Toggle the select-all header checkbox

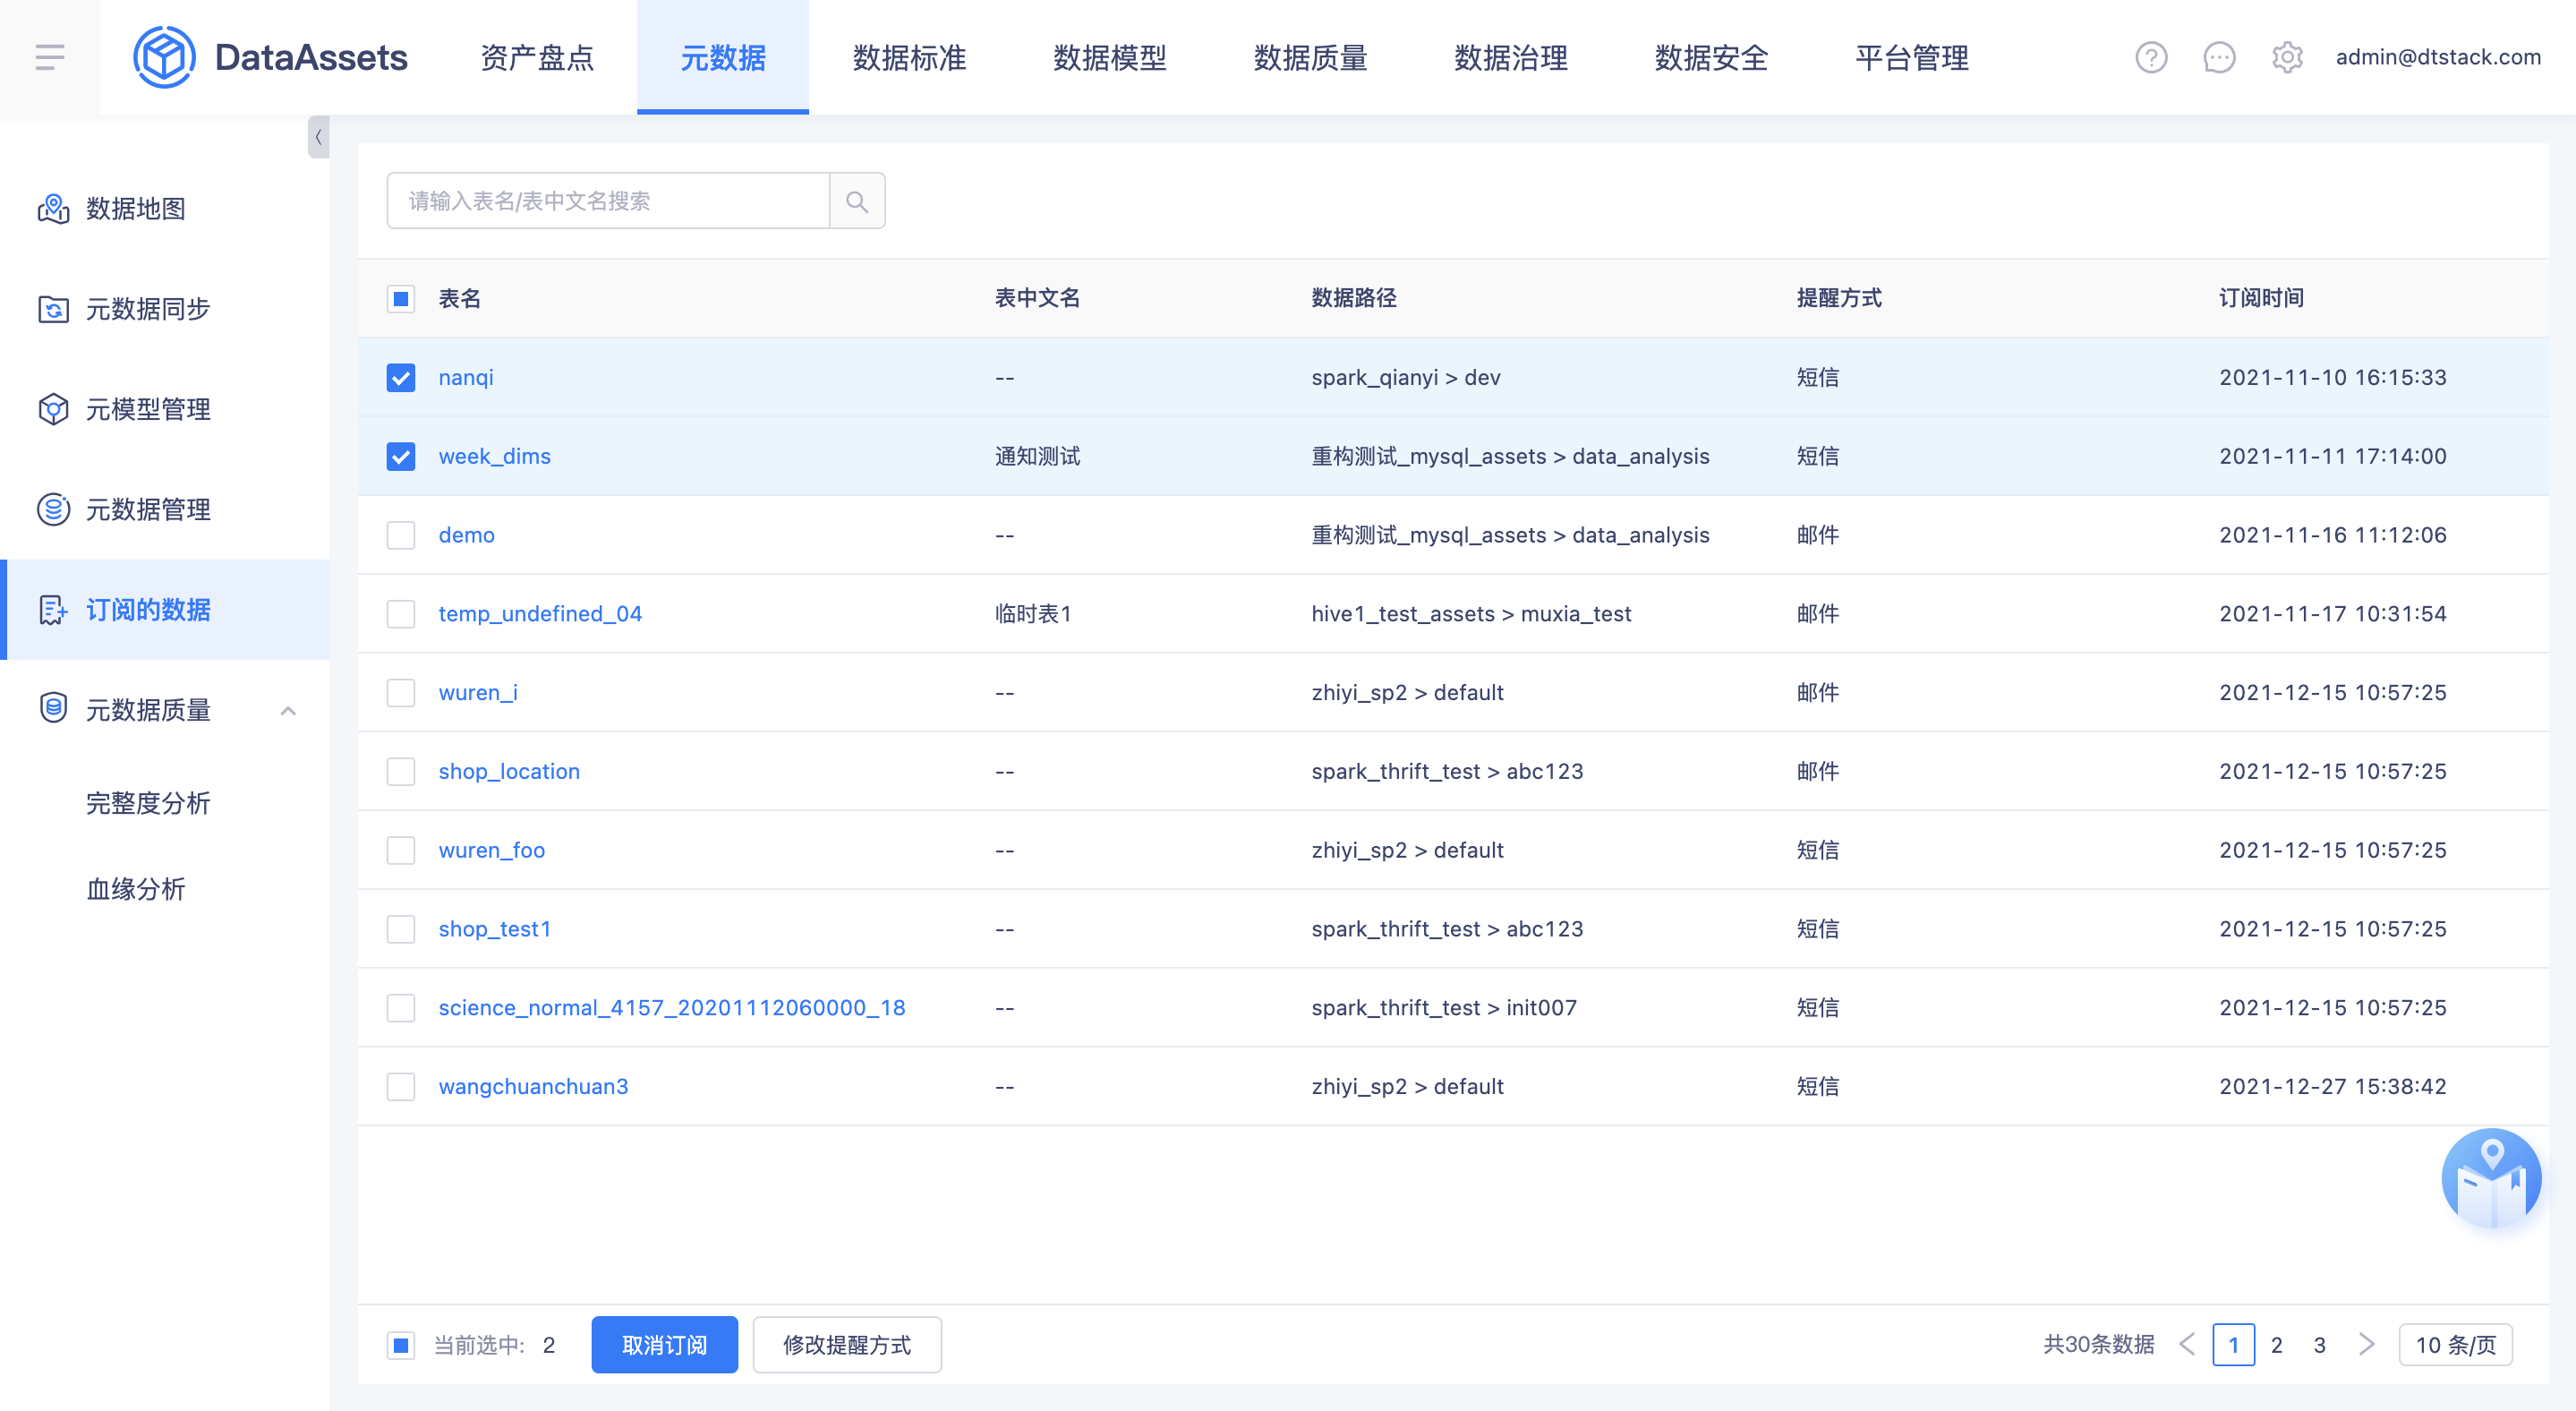401,298
